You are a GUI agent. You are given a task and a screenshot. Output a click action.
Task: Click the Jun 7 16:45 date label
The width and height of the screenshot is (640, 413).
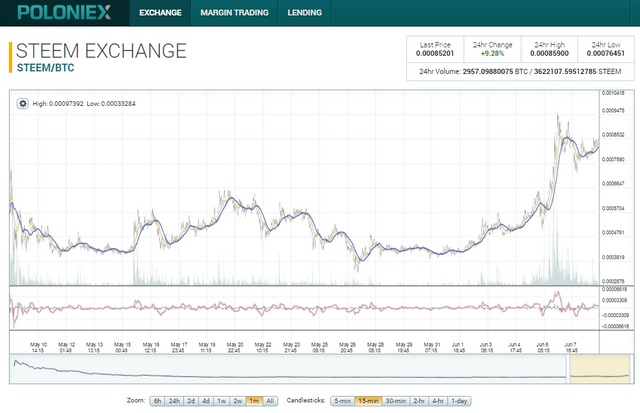point(571,347)
